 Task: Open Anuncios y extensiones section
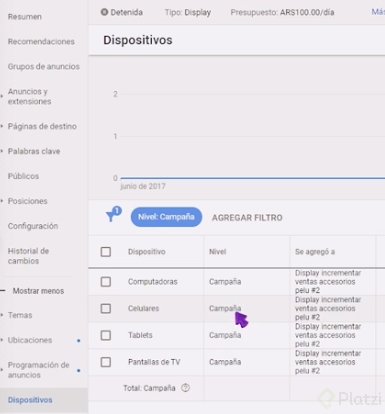pos(29,96)
